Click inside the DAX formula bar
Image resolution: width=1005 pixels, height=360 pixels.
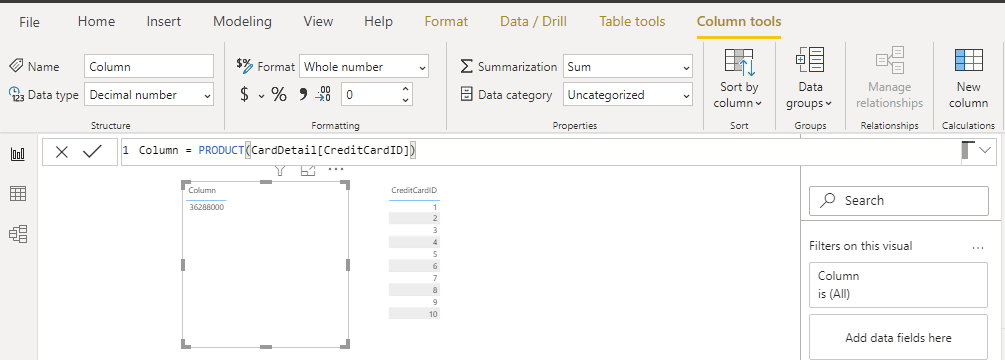click(541, 152)
